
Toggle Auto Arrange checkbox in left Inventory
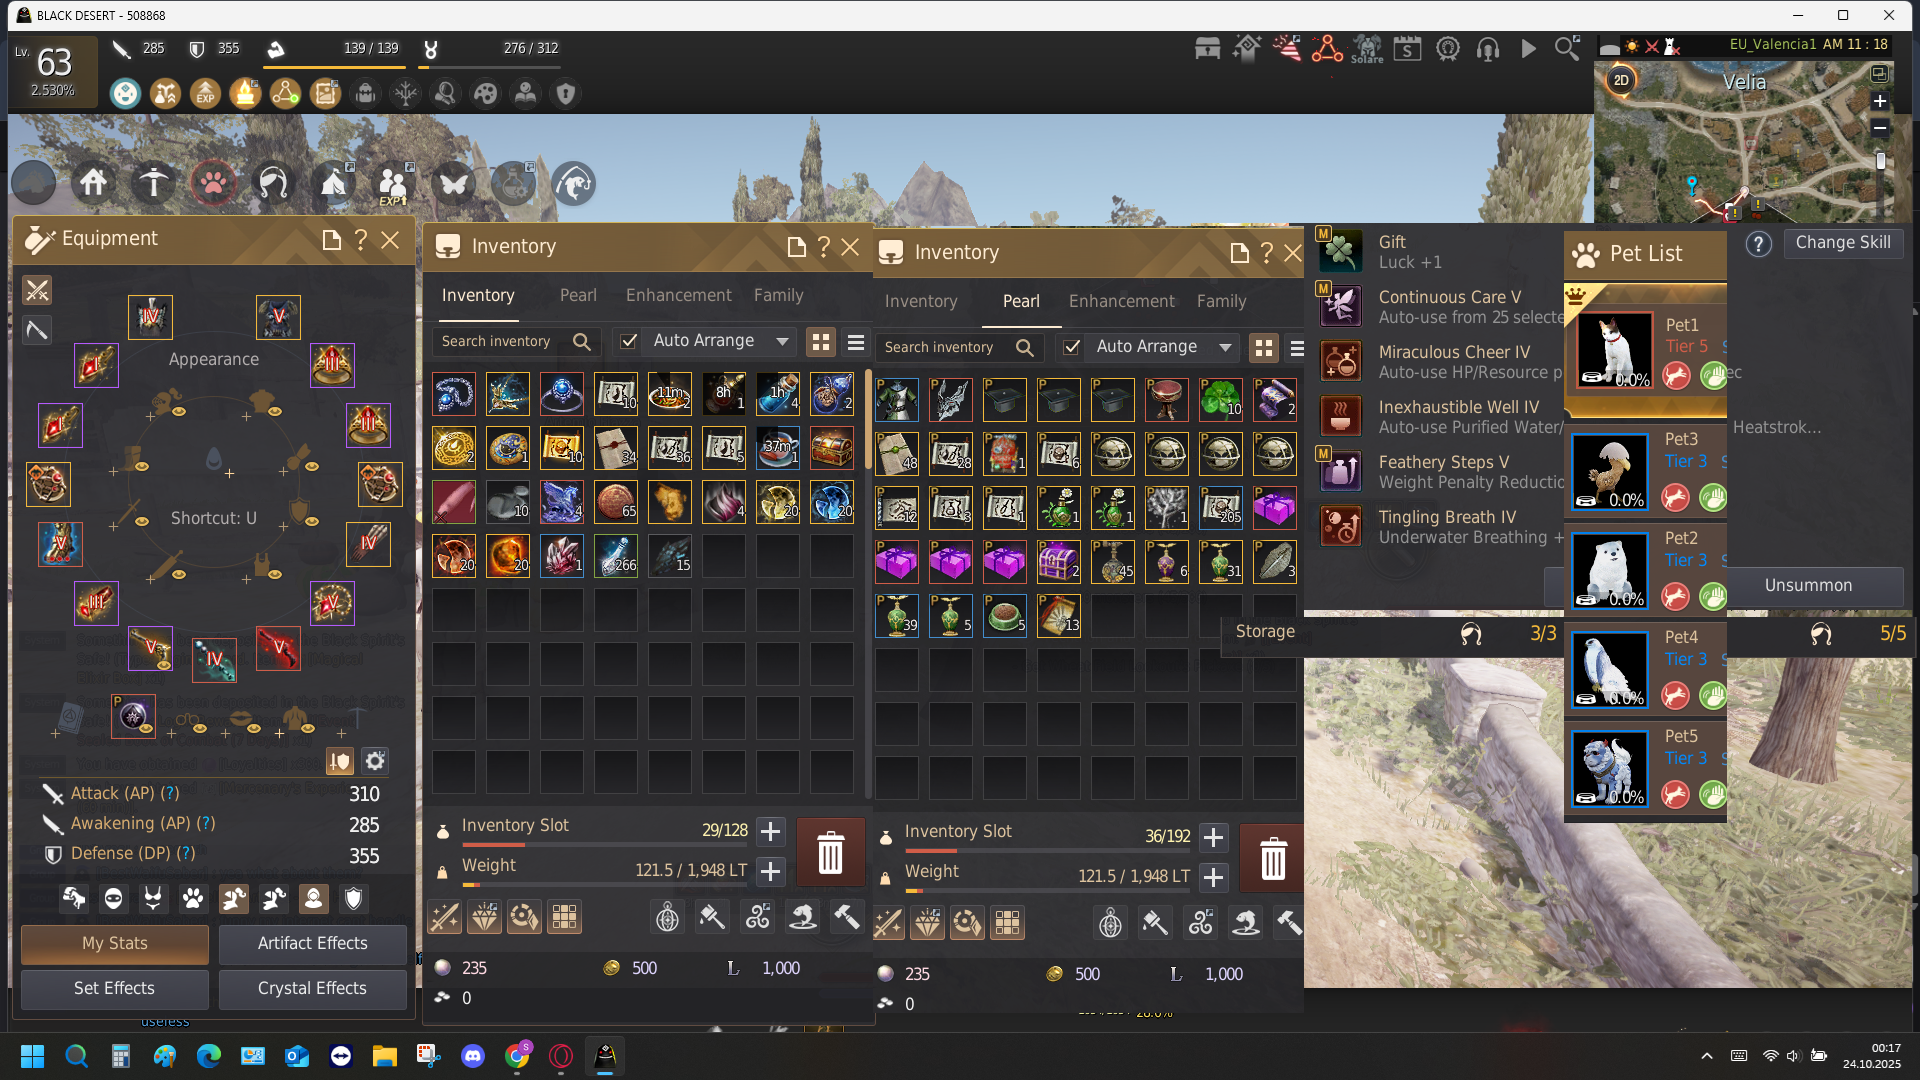pyautogui.click(x=629, y=341)
